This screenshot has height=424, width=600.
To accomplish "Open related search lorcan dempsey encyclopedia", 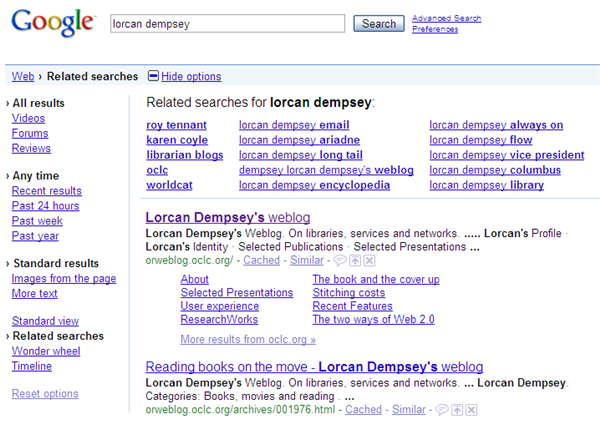I will [315, 185].
